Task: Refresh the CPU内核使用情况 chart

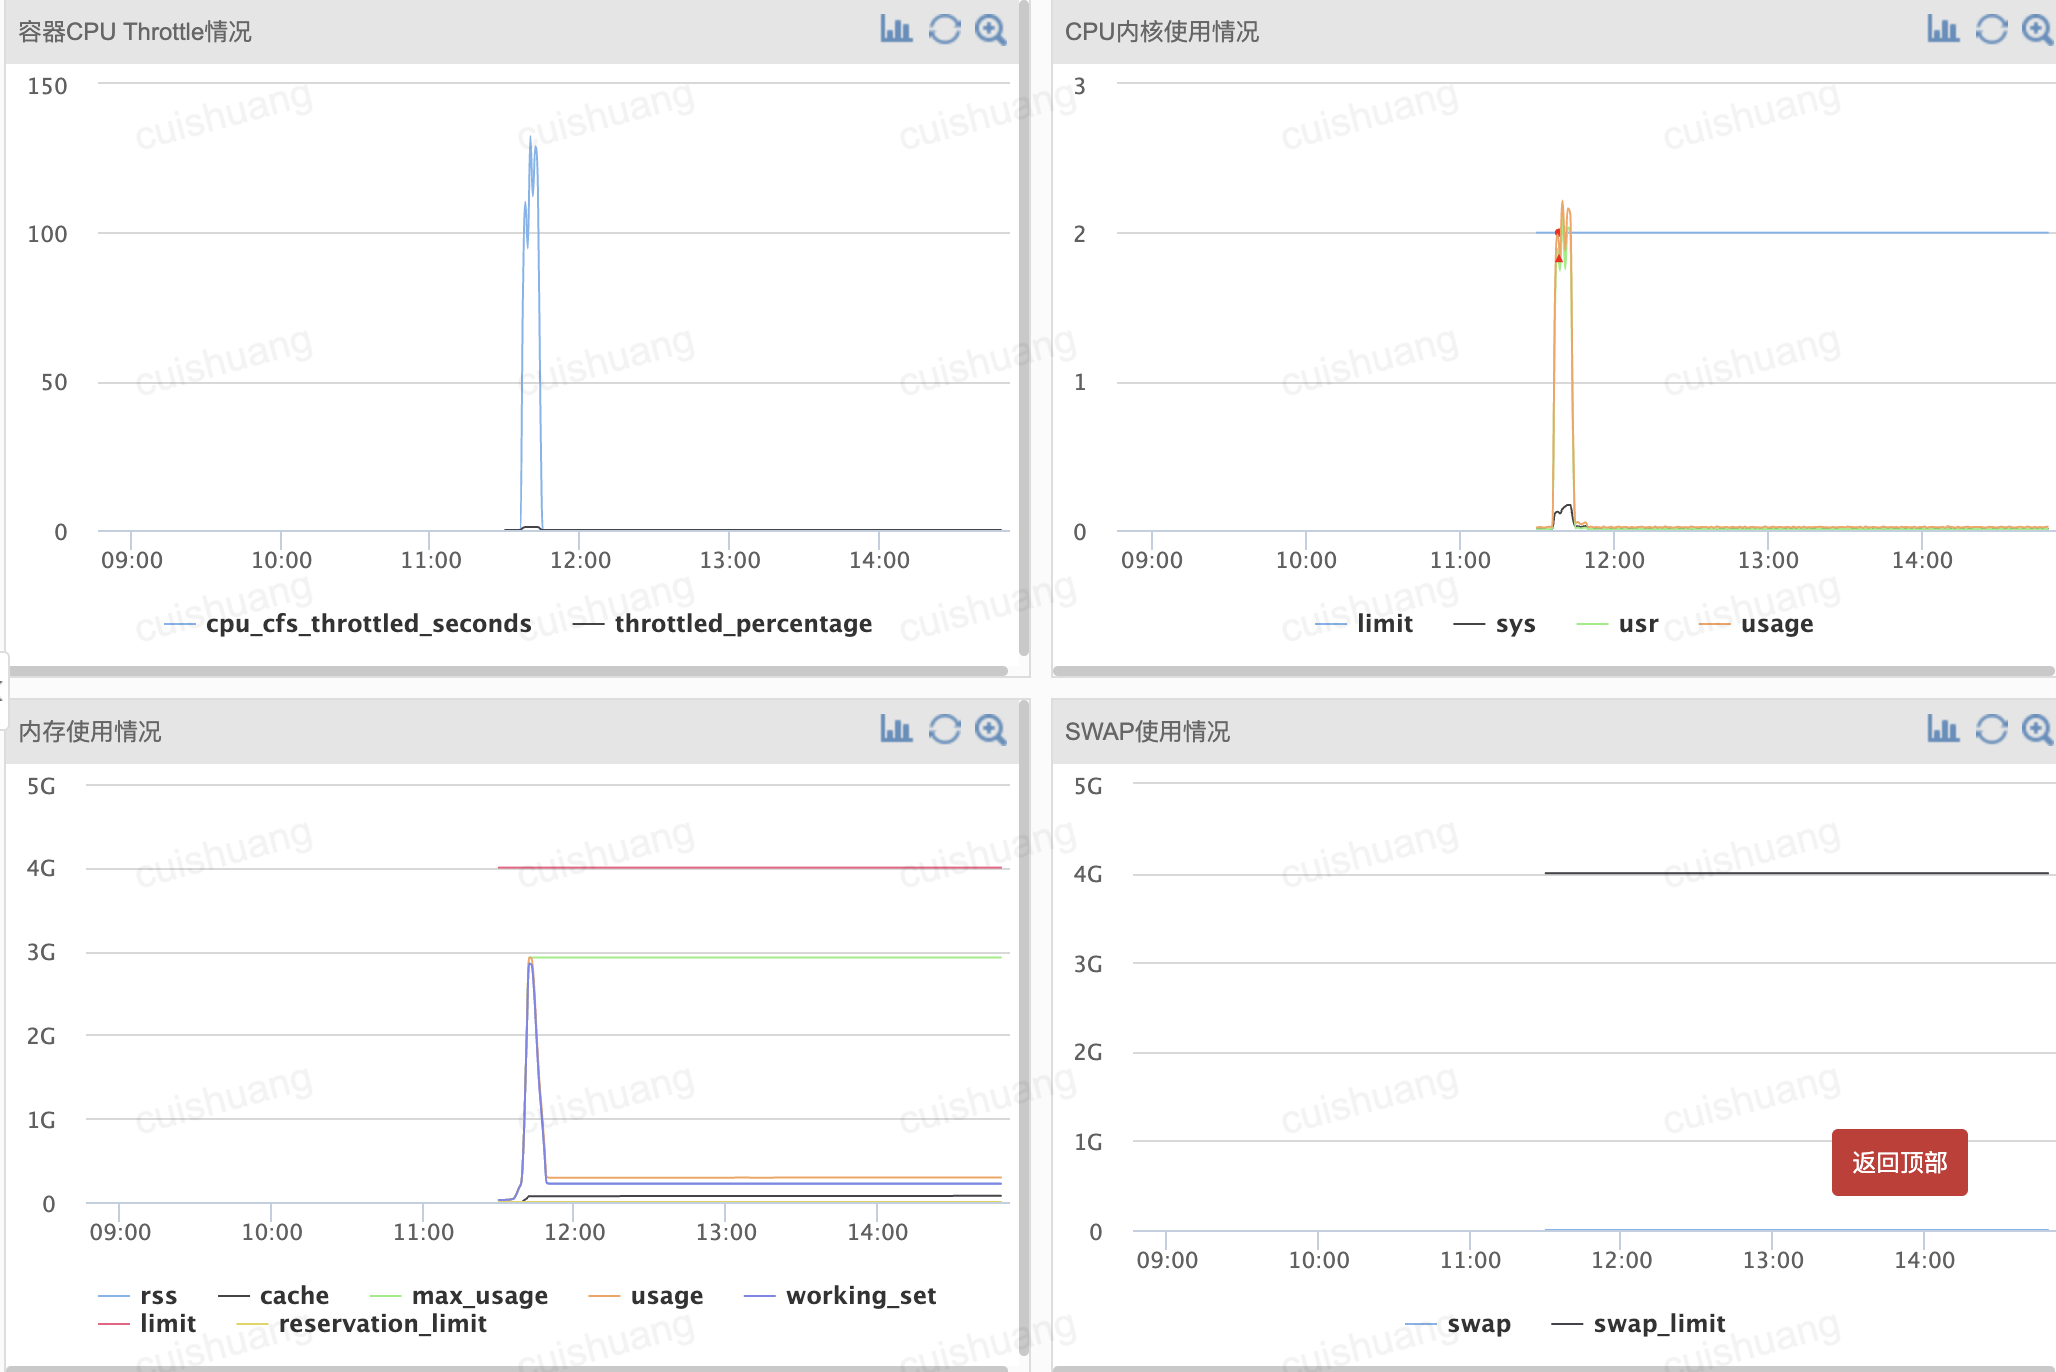Action: [x=1991, y=30]
